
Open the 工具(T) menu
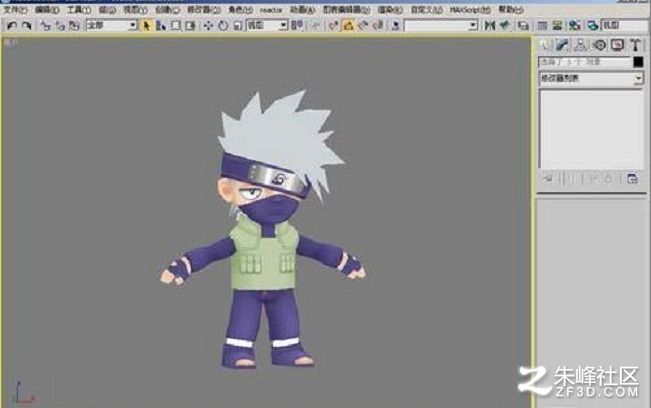79,9
